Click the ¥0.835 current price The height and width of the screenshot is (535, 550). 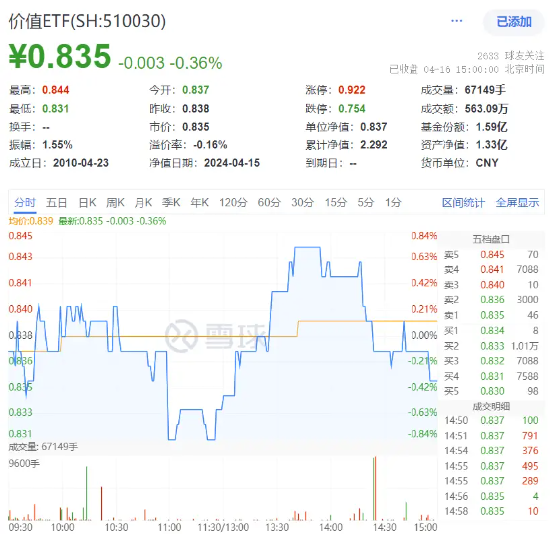60,56
